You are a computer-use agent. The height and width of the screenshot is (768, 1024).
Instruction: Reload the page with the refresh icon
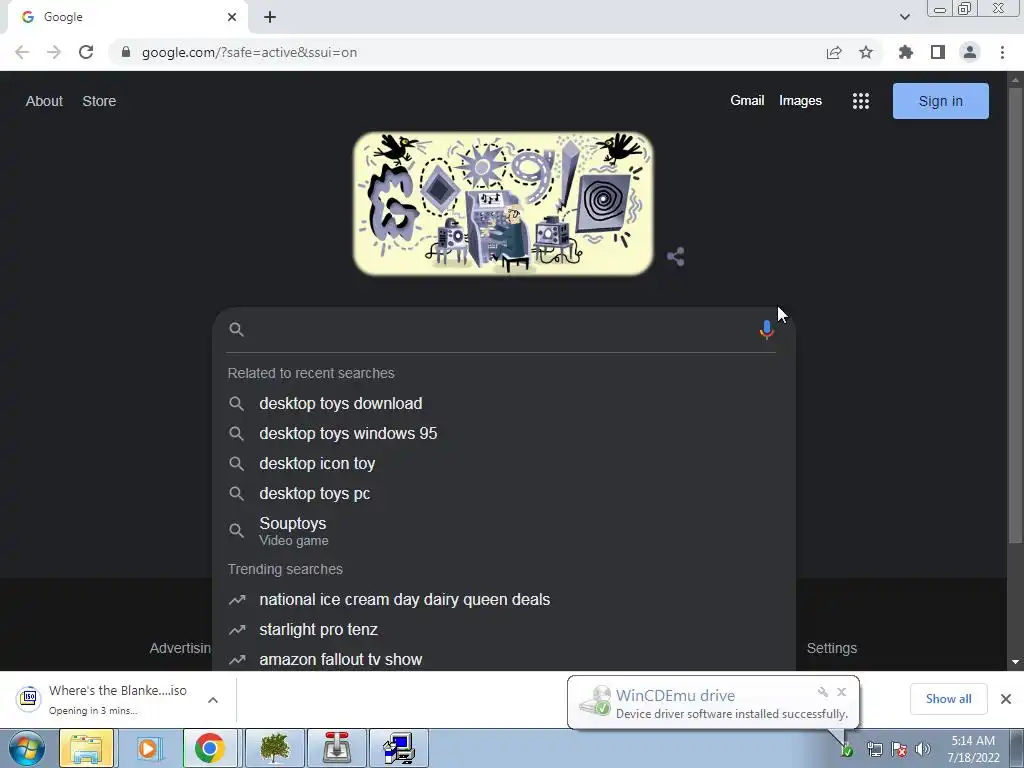(86, 52)
